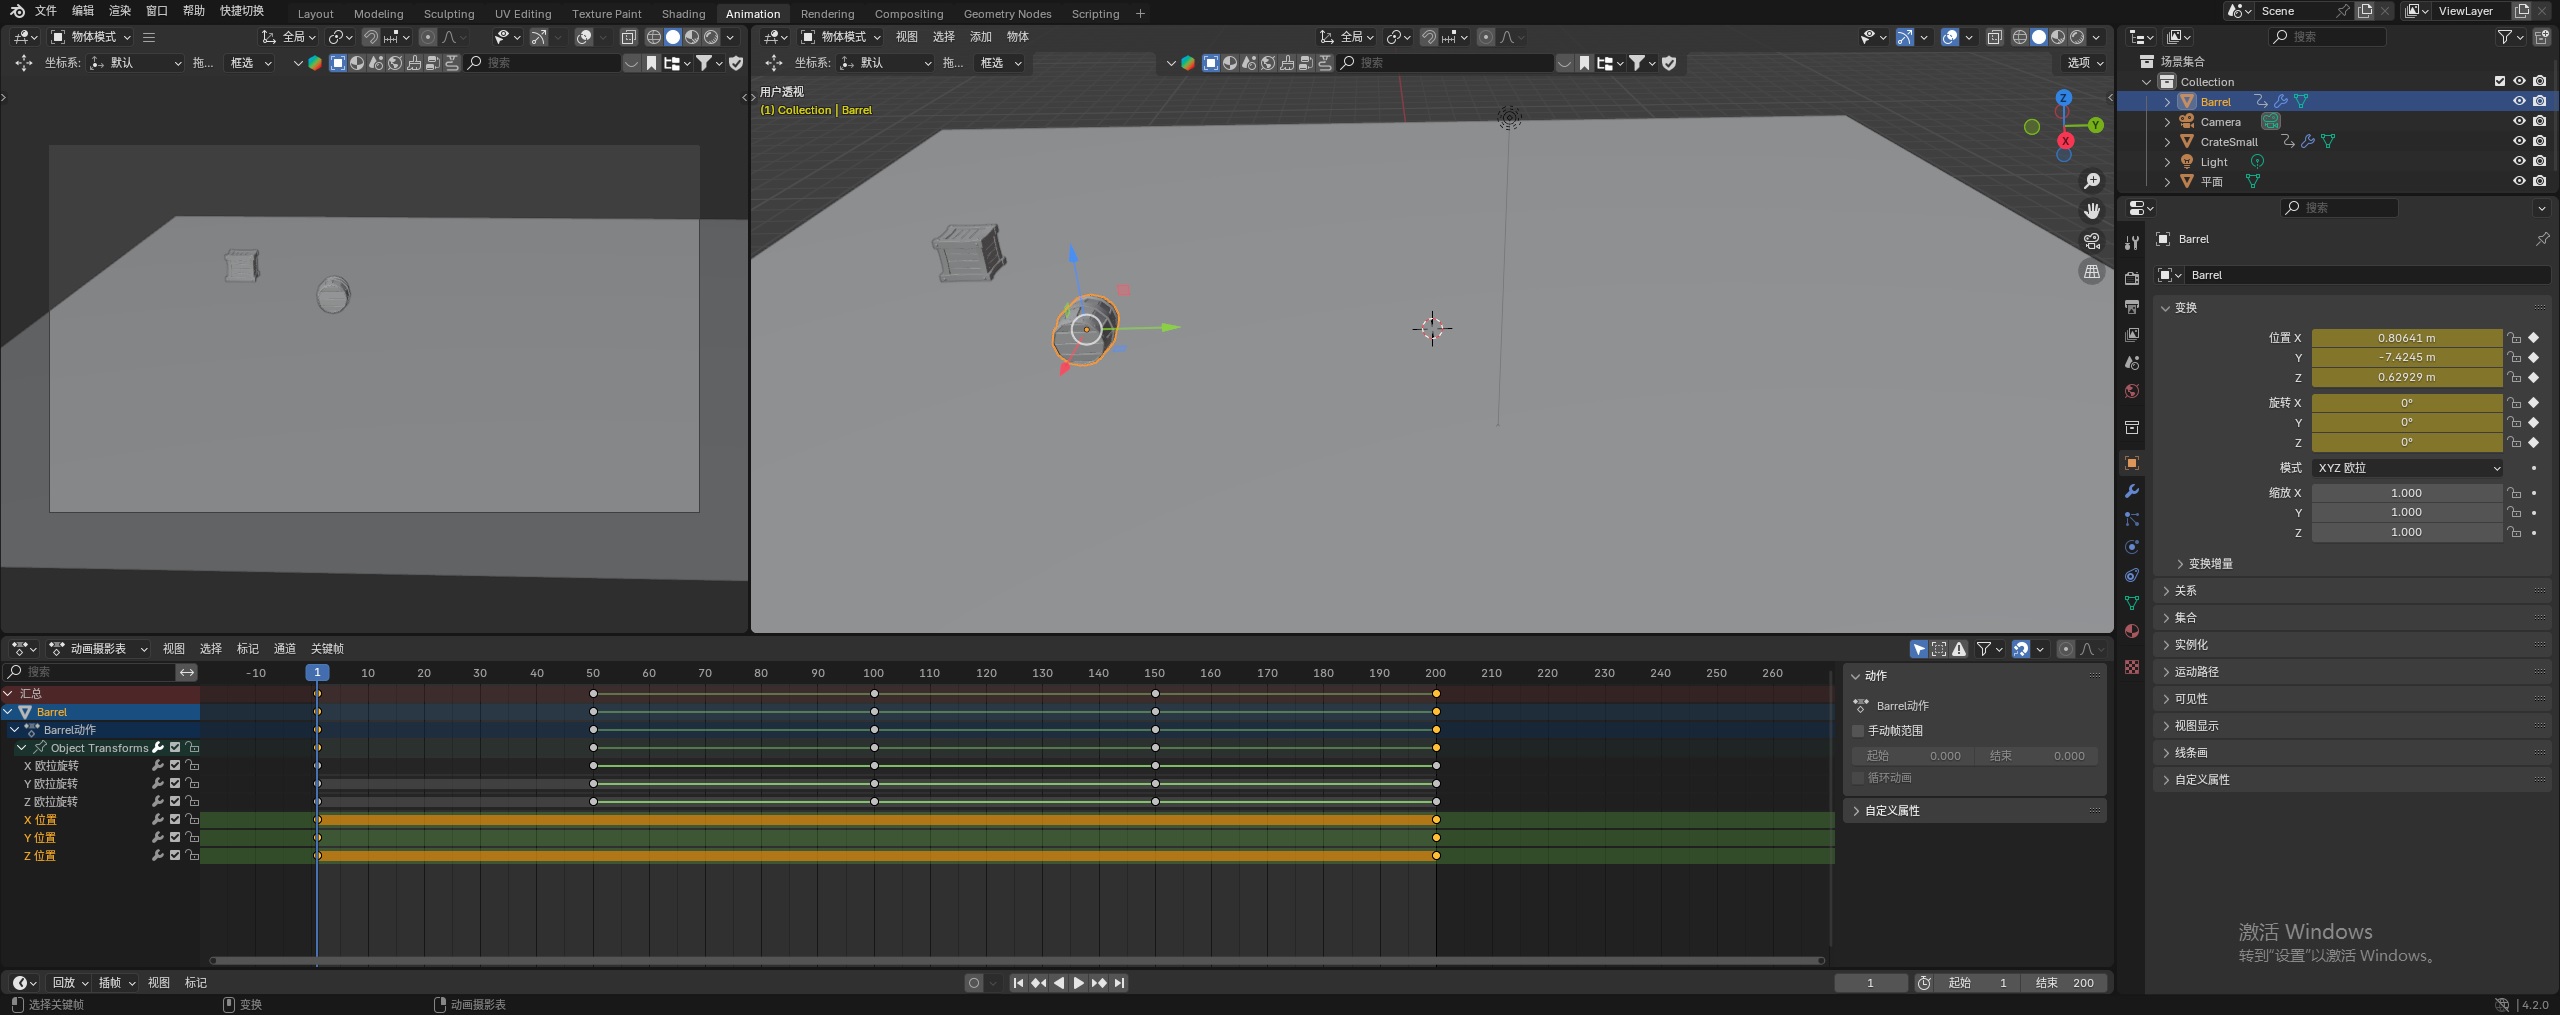
Task: Click the Z axis on navigation gizmo
Action: click(x=2063, y=98)
